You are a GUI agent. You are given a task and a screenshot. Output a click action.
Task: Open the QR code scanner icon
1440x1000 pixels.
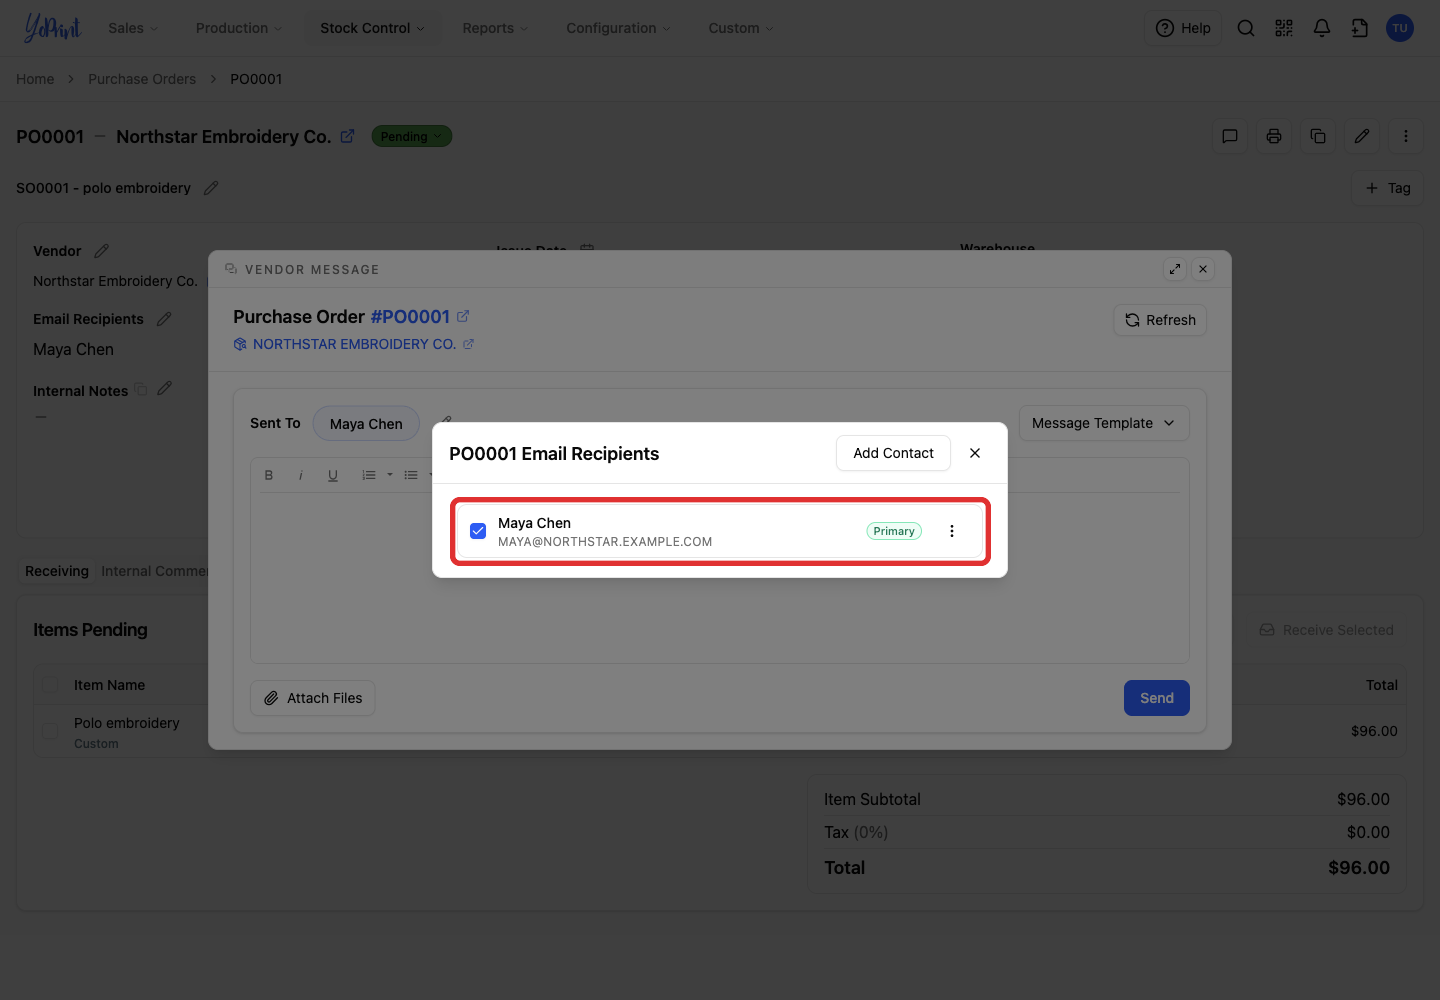1284,28
